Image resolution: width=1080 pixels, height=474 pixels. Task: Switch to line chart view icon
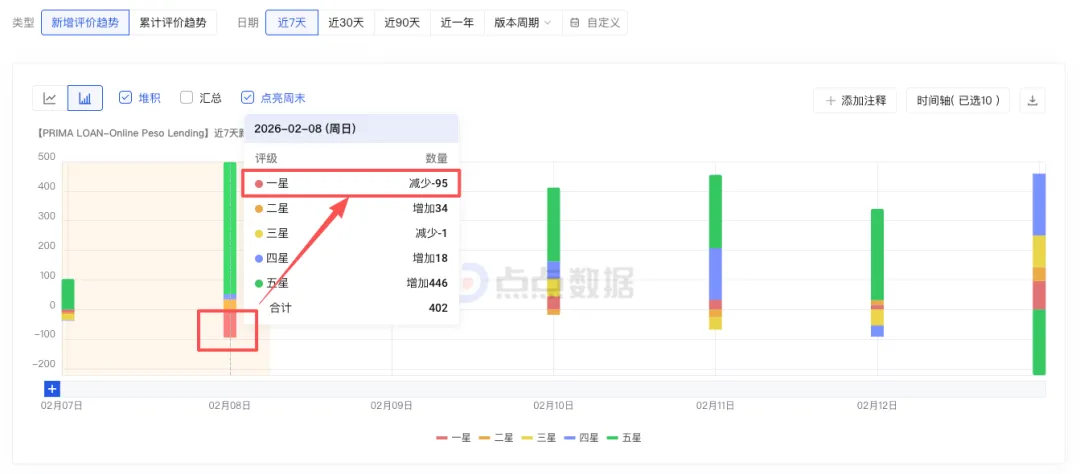tap(50, 98)
